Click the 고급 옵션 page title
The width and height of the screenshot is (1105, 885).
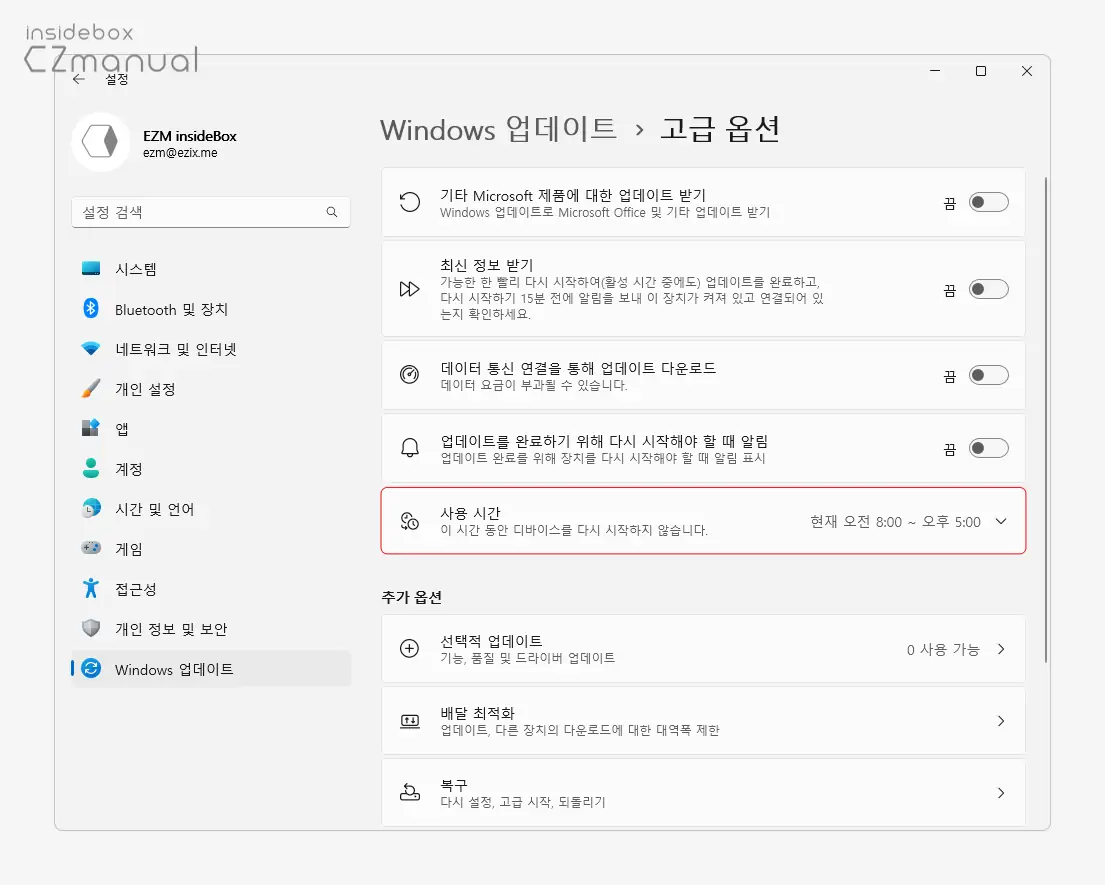720,130
